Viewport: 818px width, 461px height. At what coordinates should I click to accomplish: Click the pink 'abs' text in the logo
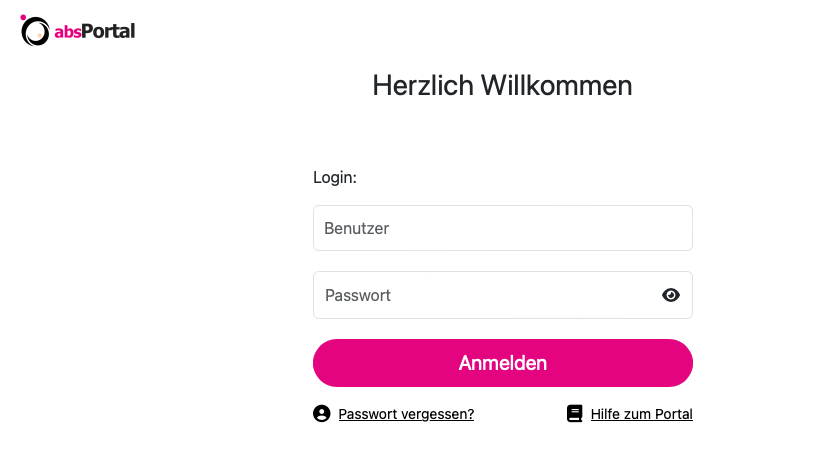(68, 32)
